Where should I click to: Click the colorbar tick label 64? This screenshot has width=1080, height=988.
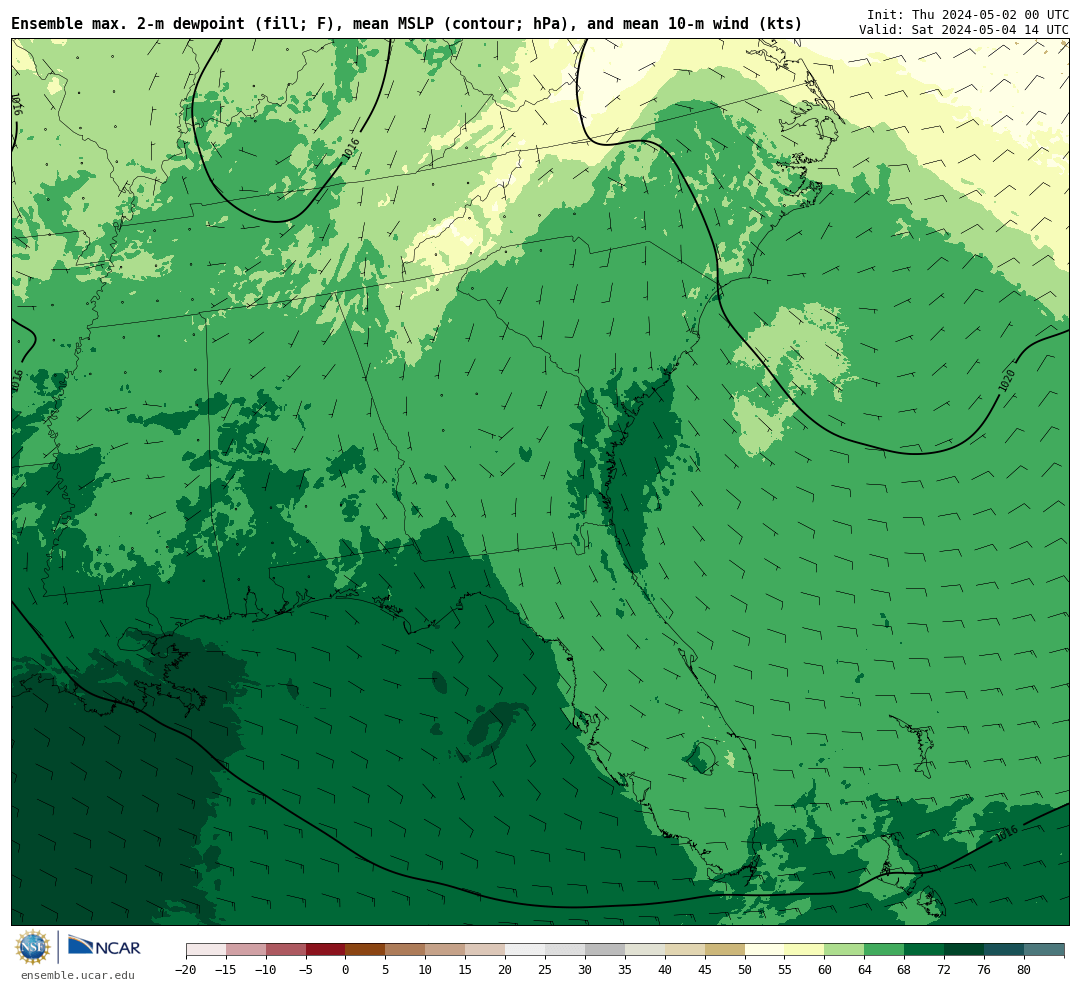click(x=864, y=969)
